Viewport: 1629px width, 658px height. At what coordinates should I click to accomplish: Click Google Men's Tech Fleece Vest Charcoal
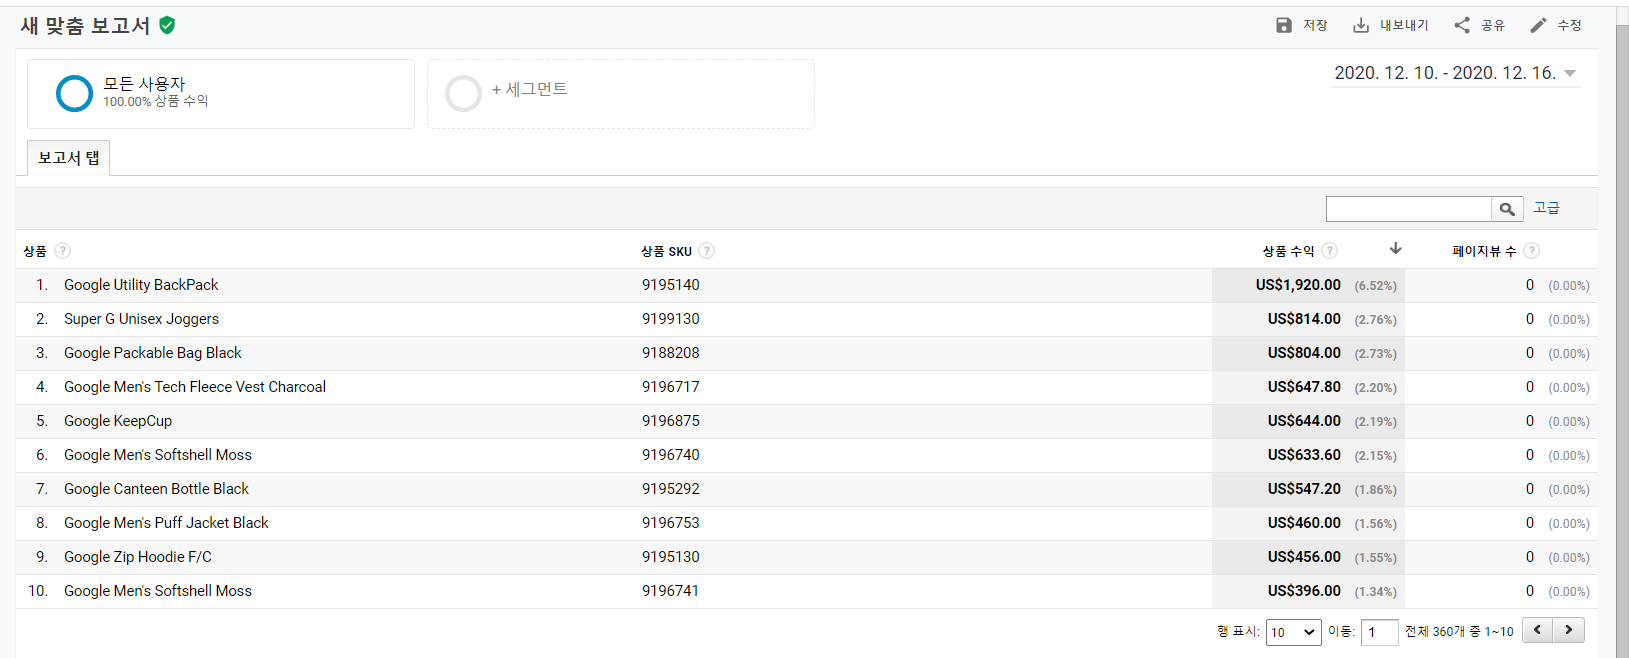click(x=195, y=387)
